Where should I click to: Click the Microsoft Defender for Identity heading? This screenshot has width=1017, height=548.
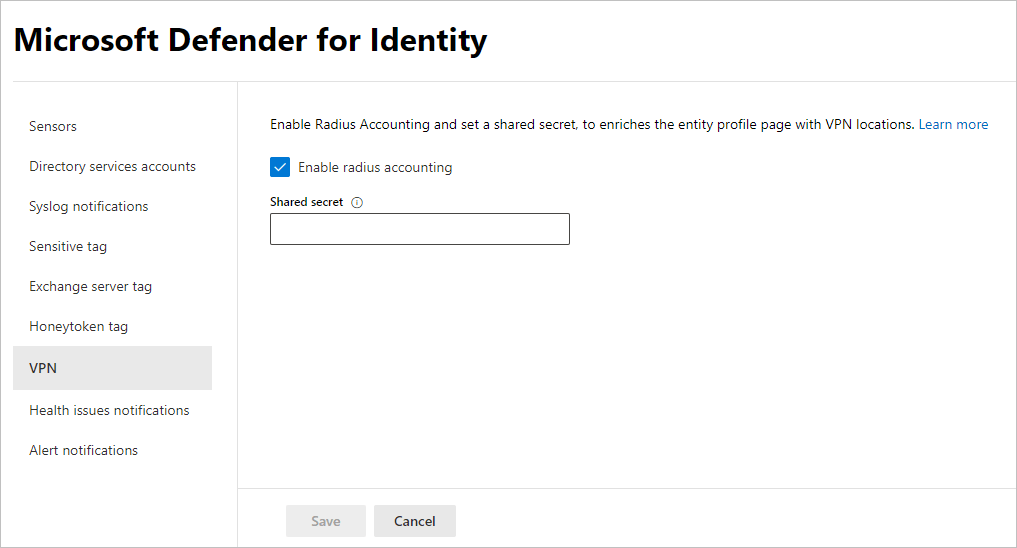[250, 41]
